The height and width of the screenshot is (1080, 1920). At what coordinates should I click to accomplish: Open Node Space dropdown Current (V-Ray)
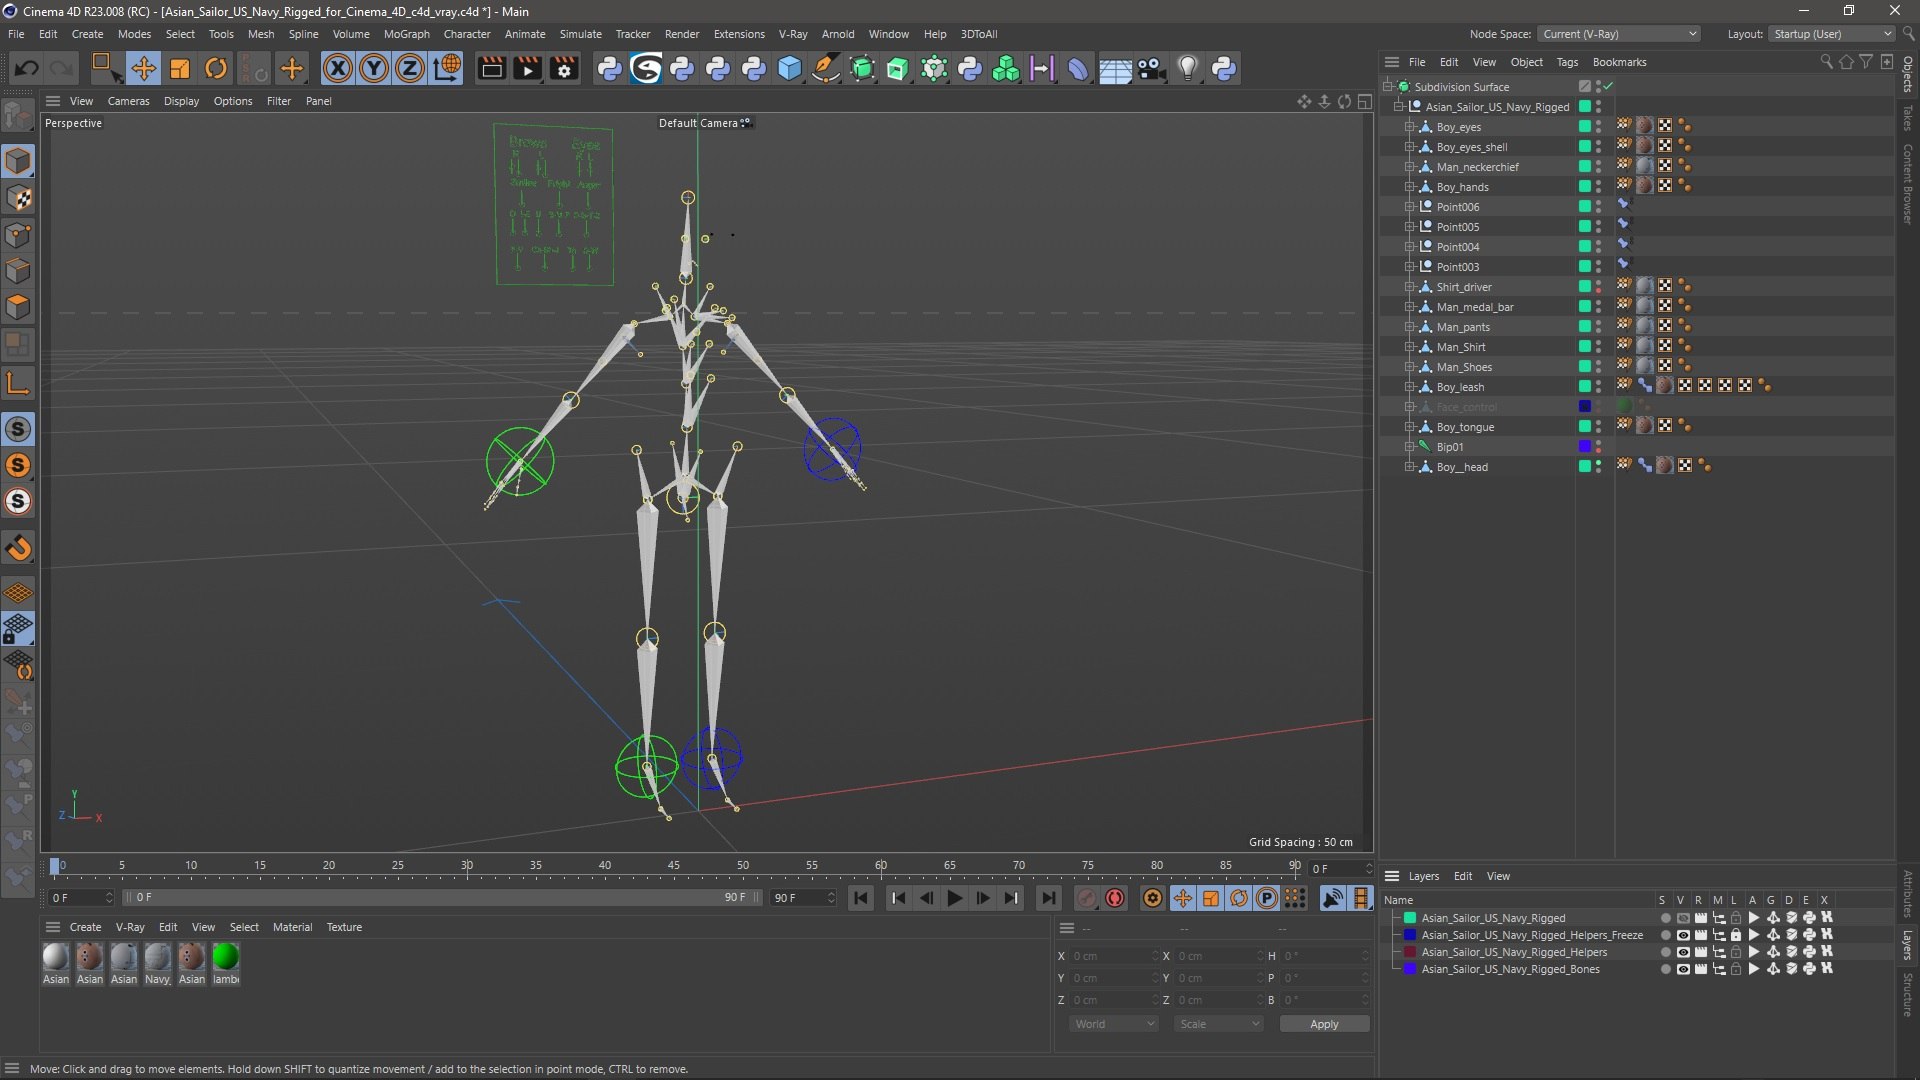tap(1619, 34)
